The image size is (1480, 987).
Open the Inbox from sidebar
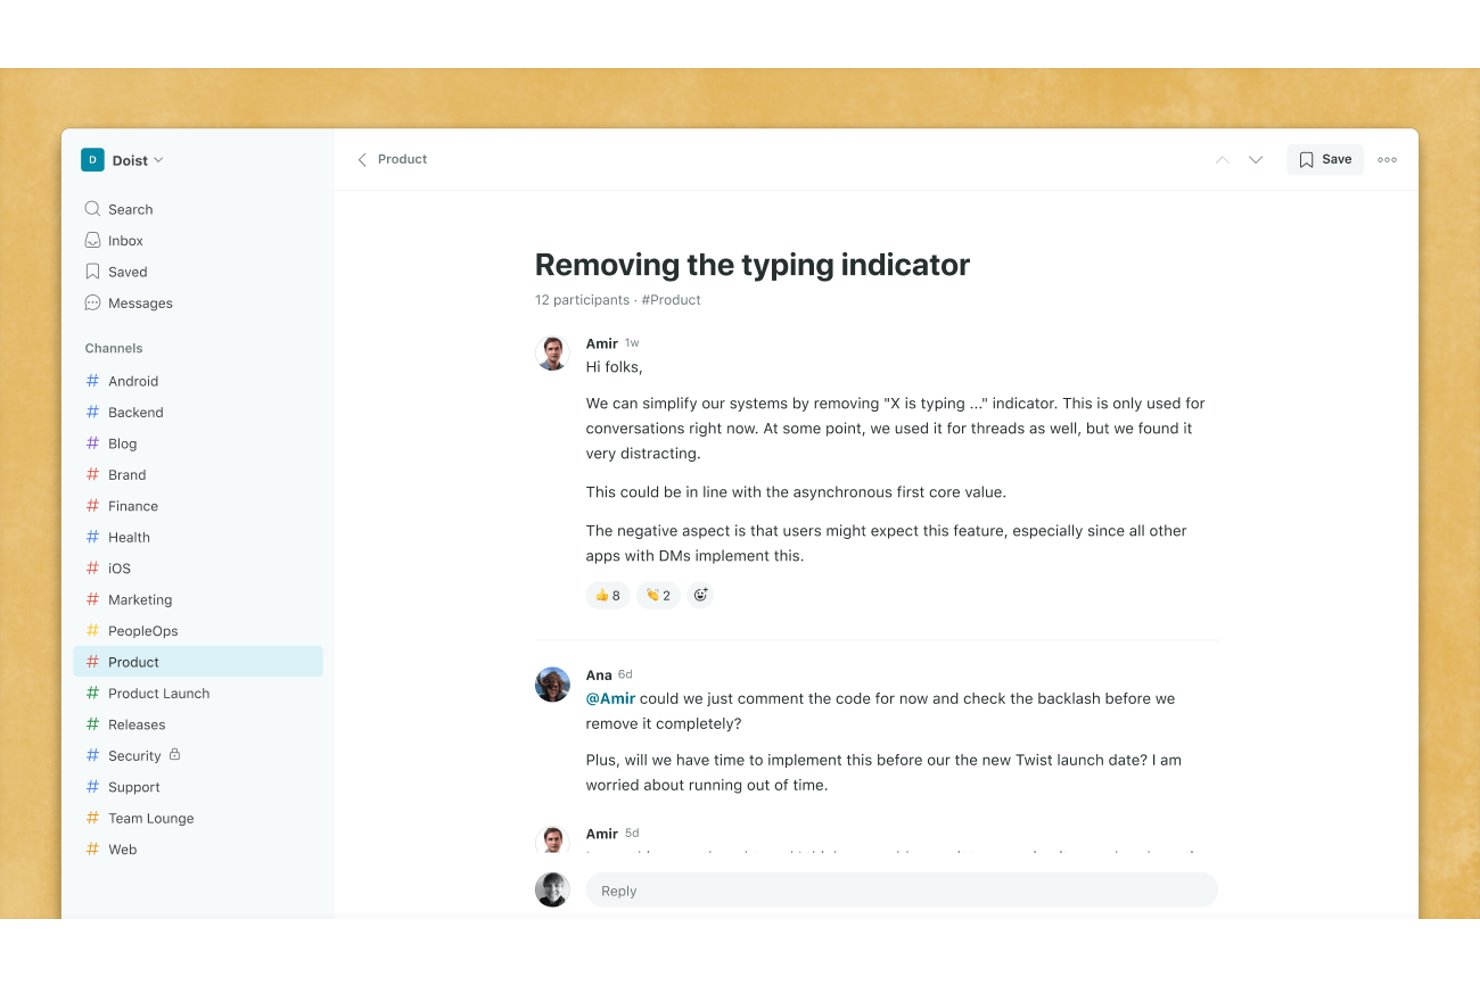point(198,241)
